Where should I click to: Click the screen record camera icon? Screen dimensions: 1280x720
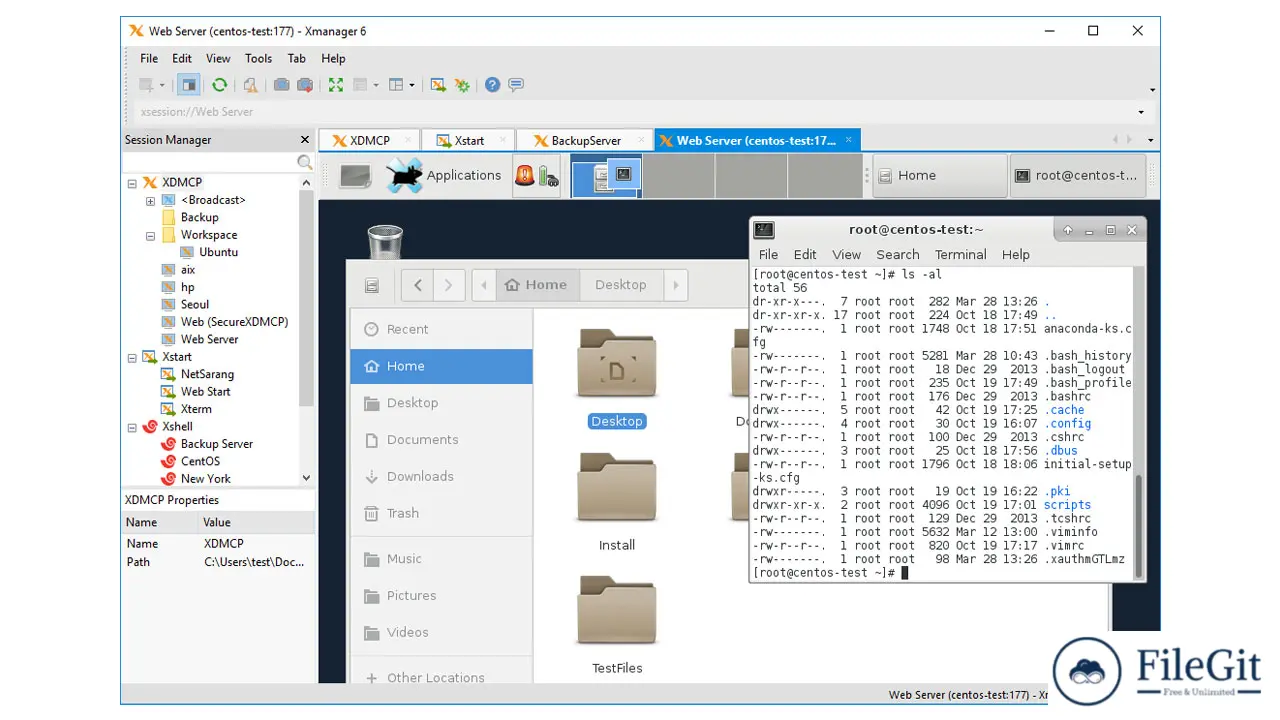[x=305, y=85]
